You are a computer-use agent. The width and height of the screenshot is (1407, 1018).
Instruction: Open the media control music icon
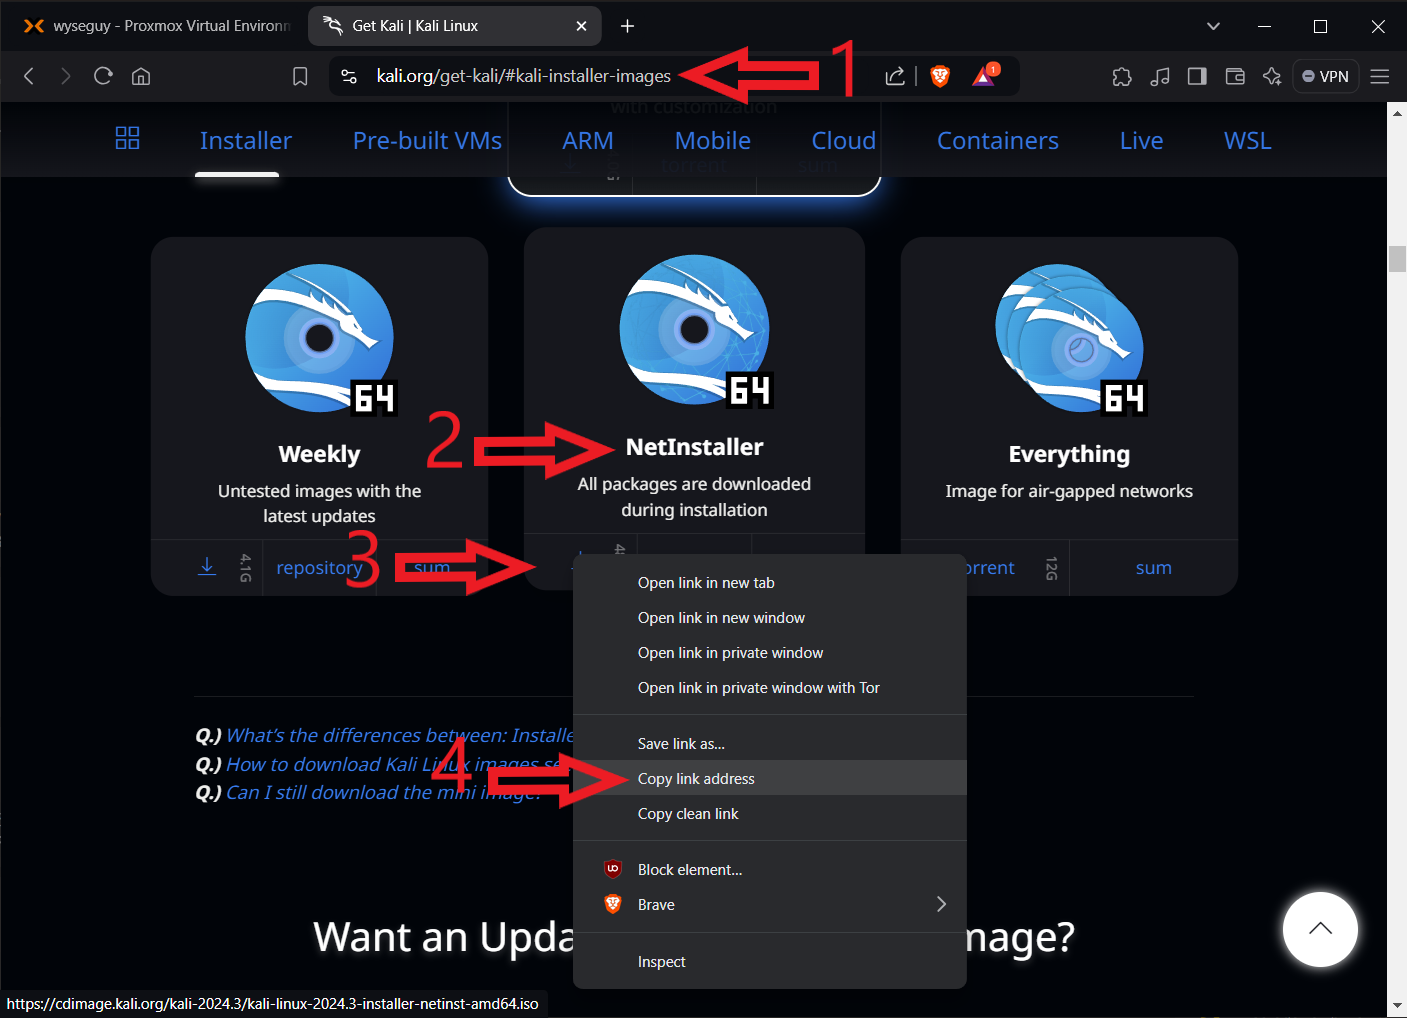point(1160,76)
